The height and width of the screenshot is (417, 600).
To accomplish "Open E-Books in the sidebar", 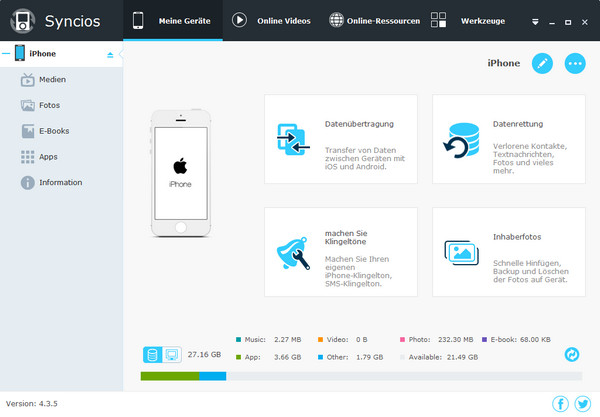I will pyautogui.click(x=61, y=131).
